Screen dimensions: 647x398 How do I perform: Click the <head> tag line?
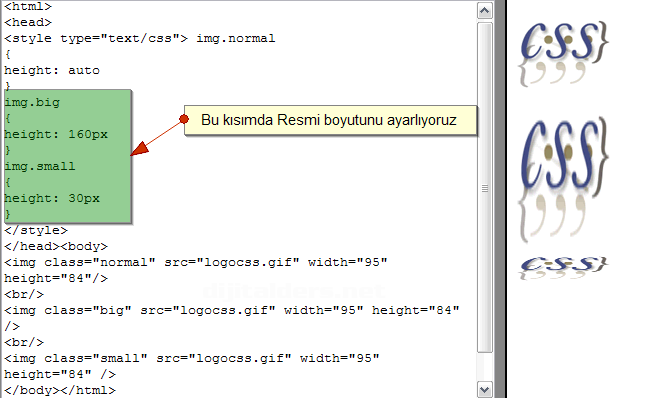click(x=28, y=22)
